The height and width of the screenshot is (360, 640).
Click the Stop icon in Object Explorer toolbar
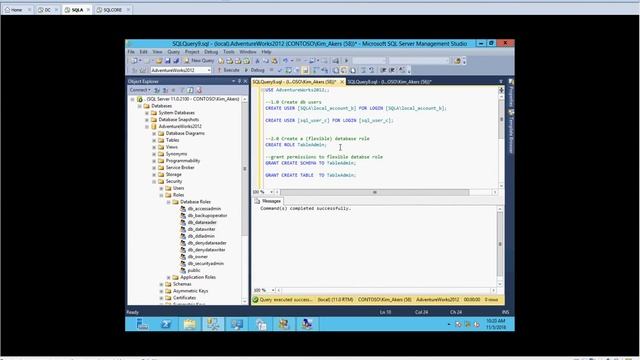click(173, 90)
